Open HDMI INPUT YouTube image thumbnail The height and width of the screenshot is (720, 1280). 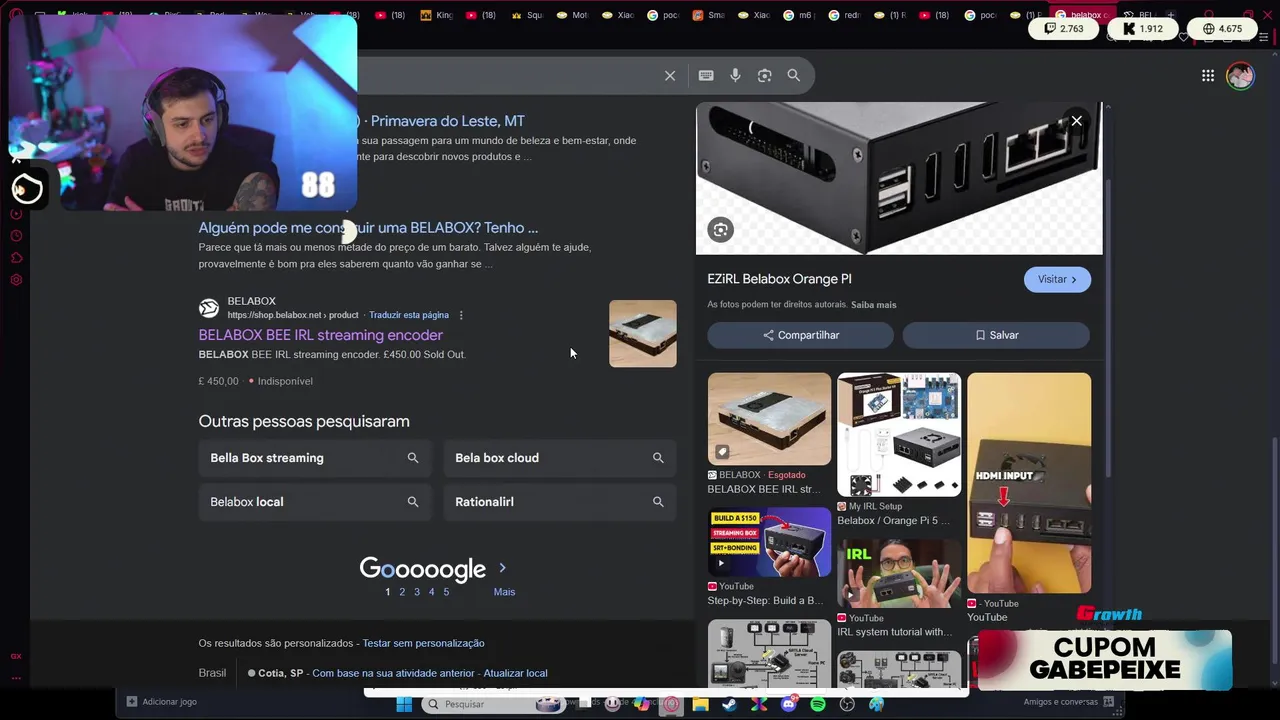[x=1029, y=483]
